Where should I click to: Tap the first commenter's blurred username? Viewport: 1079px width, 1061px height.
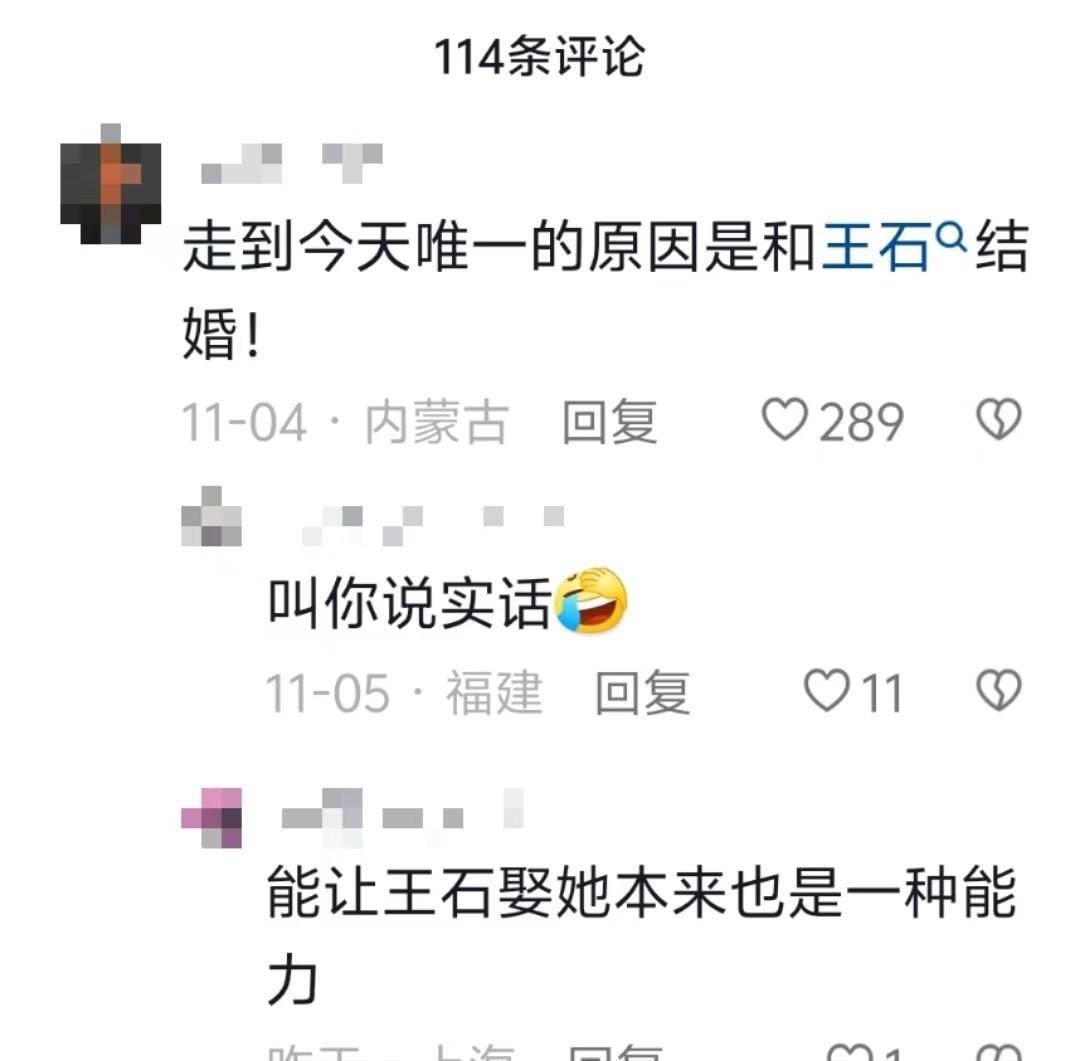click(292, 163)
